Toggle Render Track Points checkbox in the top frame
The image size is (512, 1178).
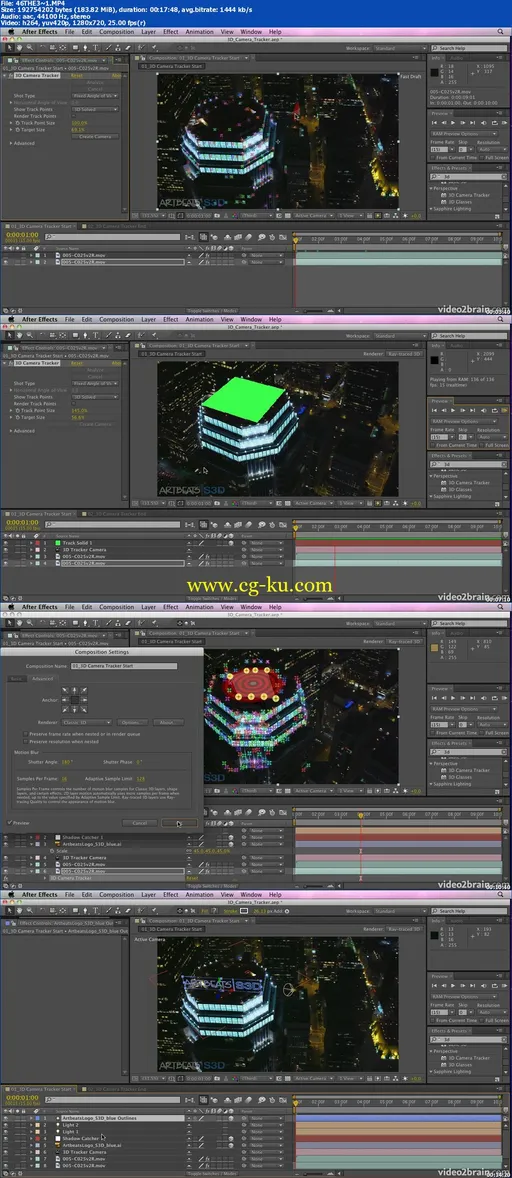coord(74,116)
